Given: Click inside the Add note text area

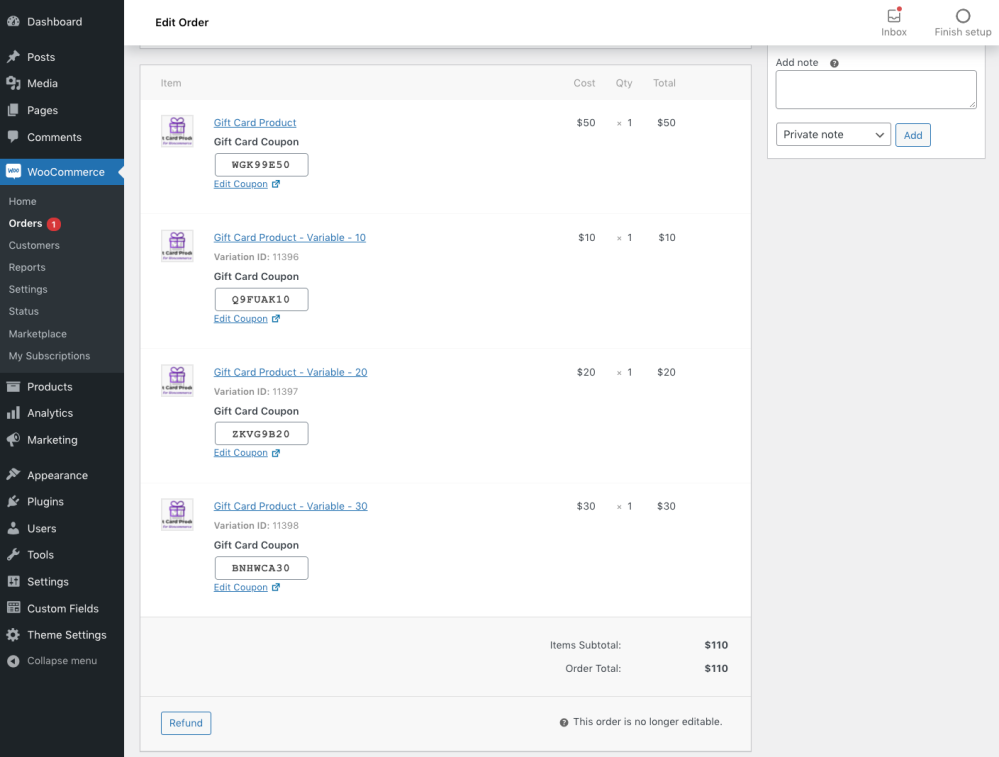Looking at the screenshot, I should point(875,89).
